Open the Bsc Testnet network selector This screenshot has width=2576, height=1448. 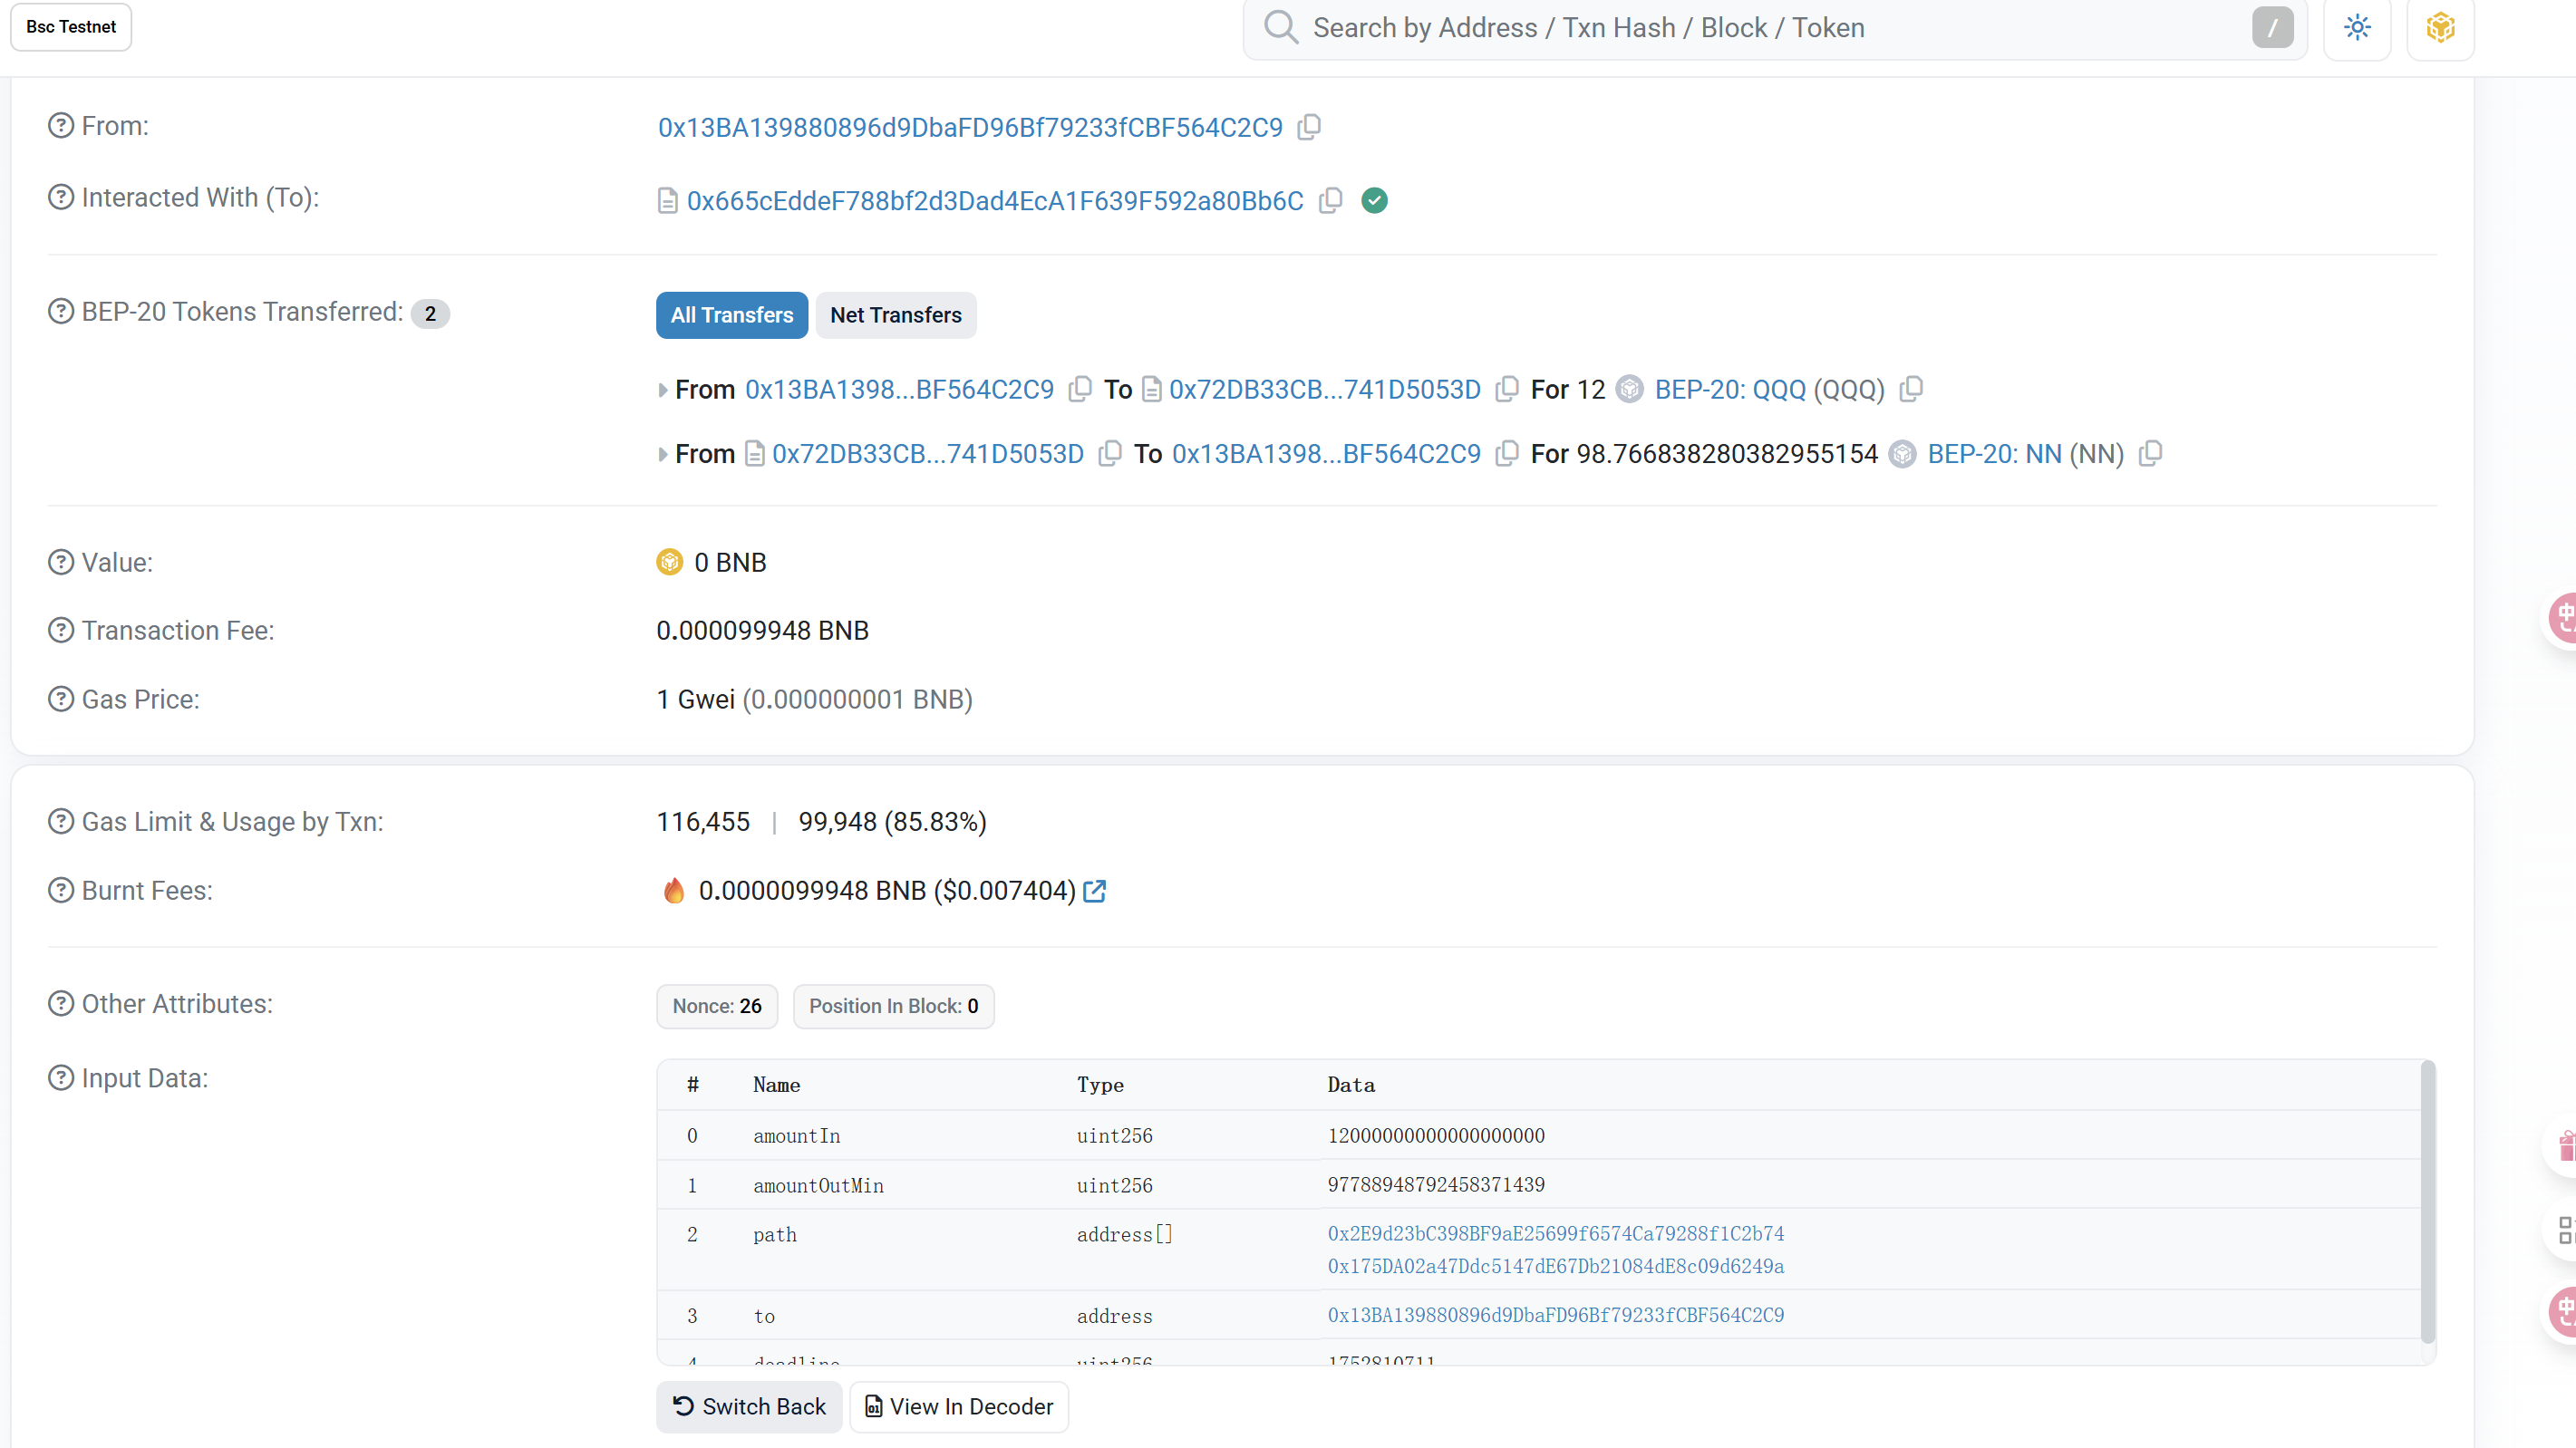click(x=71, y=27)
